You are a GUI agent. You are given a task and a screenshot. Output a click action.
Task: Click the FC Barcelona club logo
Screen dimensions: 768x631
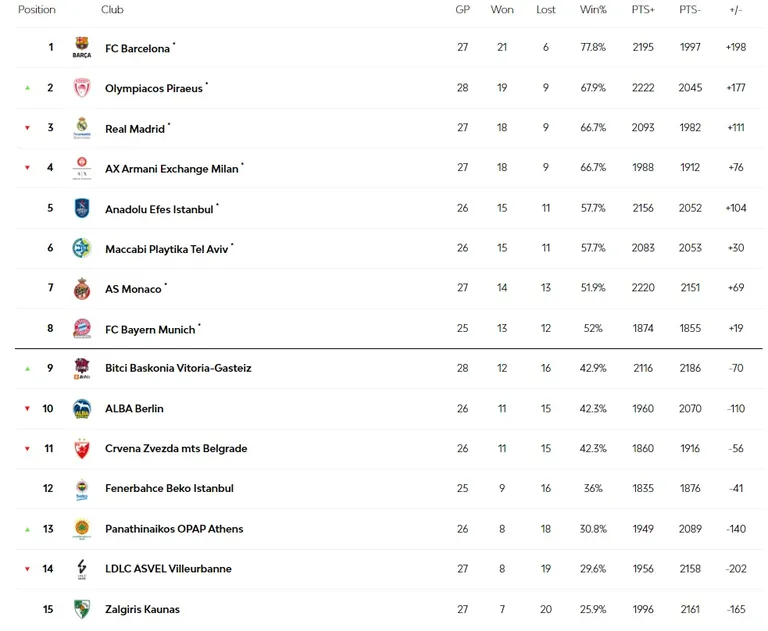pos(82,47)
